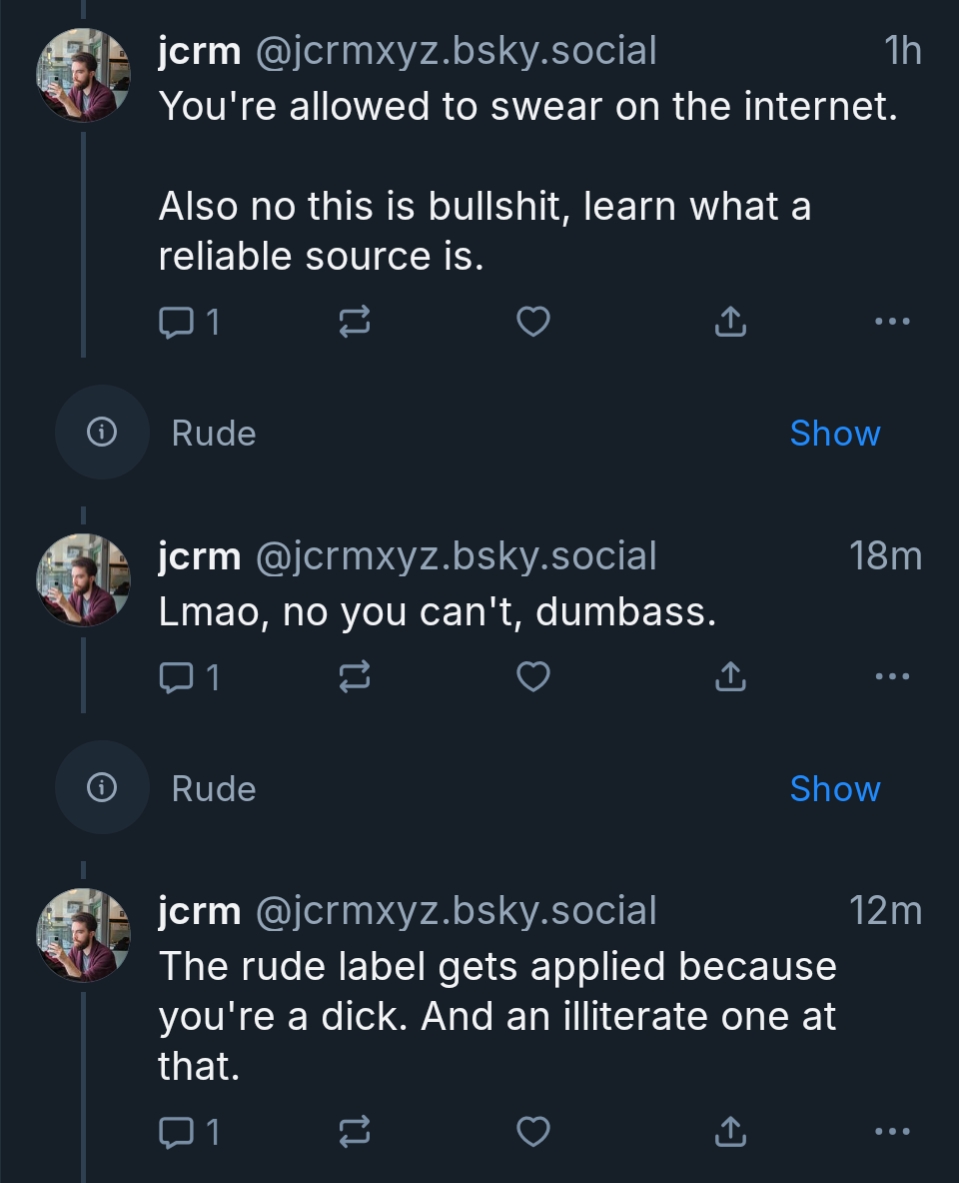The width and height of the screenshot is (959, 1183).
Task: Open jcrm's avatar on the 1h post
Action: [83, 75]
